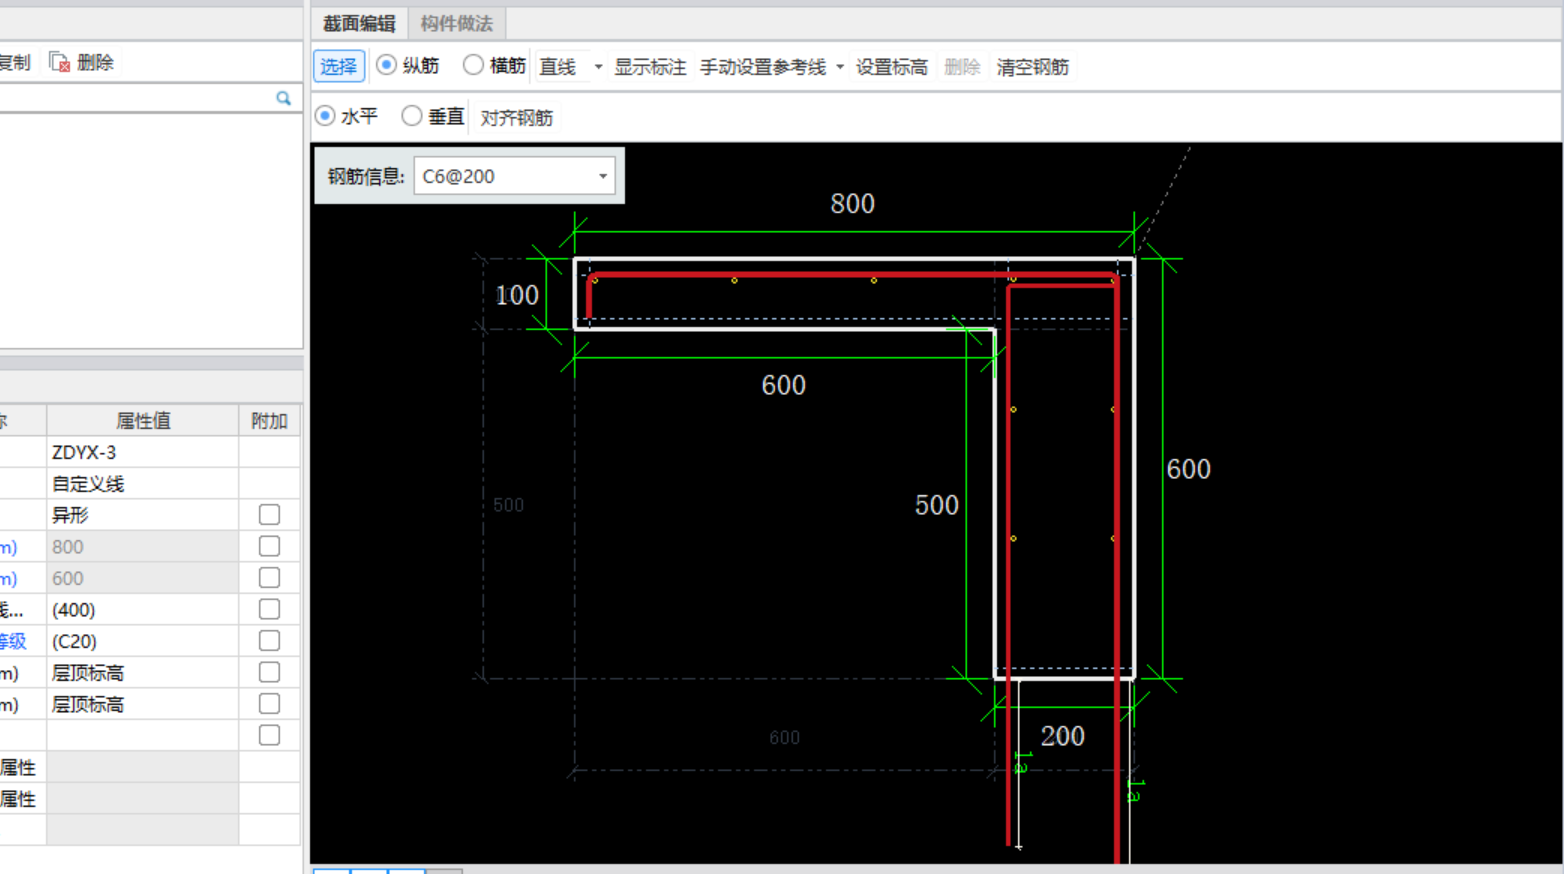Click the 属性值 column header
The width and height of the screenshot is (1564, 874).
click(x=142, y=421)
